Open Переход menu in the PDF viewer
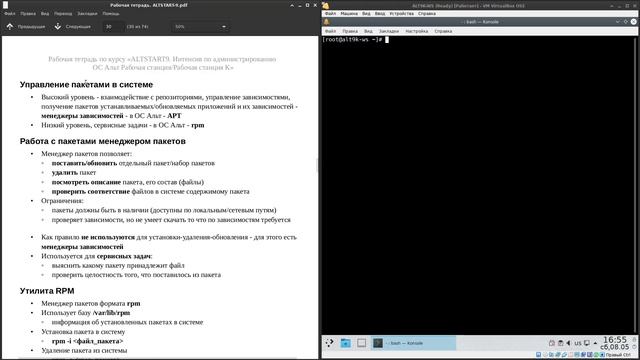The height and width of the screenshot is (360, 640). [x=63, y=13]
